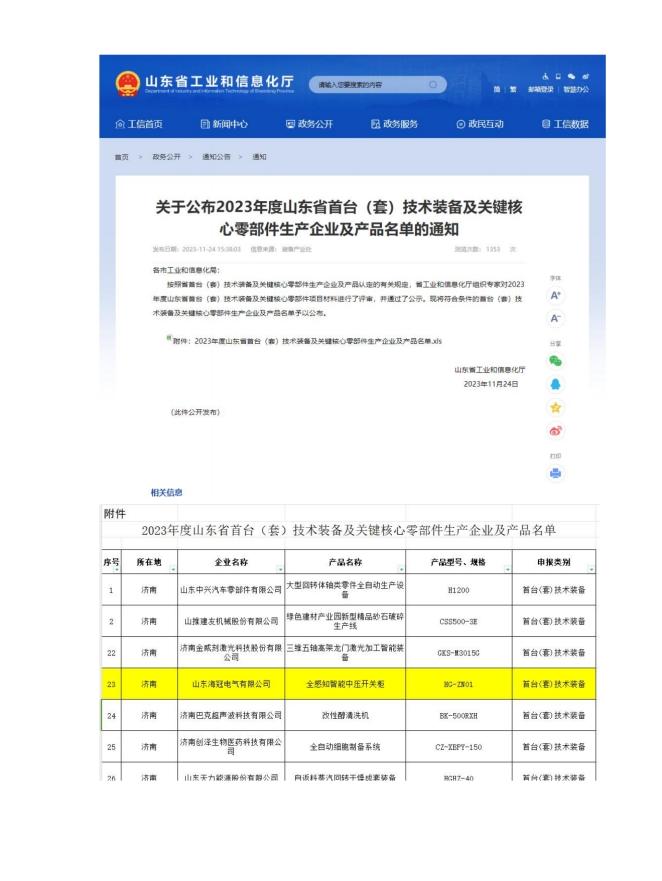
Task: Click cell 改性醇清洗机
Action: 345,716
